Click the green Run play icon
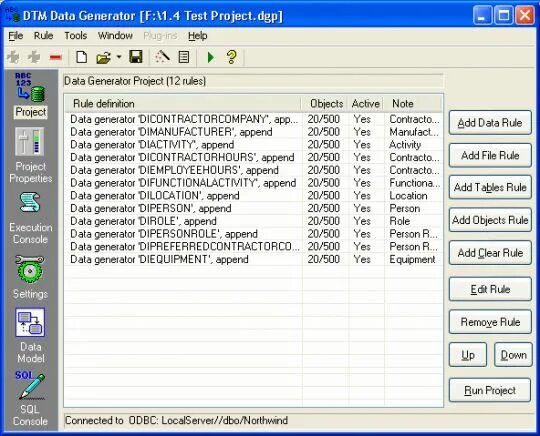Viewport: 540px width, 436px height. (x=210, y=57)
